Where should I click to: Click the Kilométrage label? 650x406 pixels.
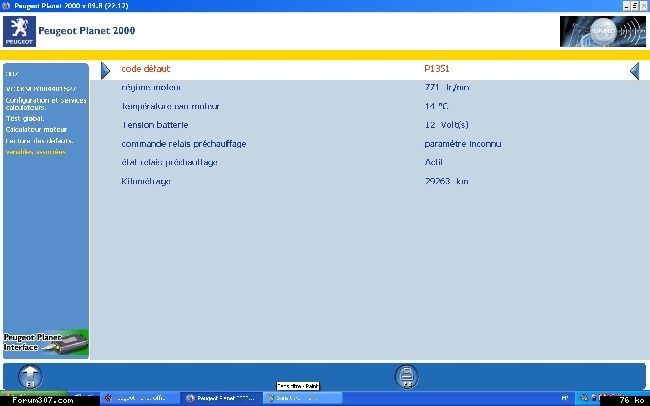point(146,182)
